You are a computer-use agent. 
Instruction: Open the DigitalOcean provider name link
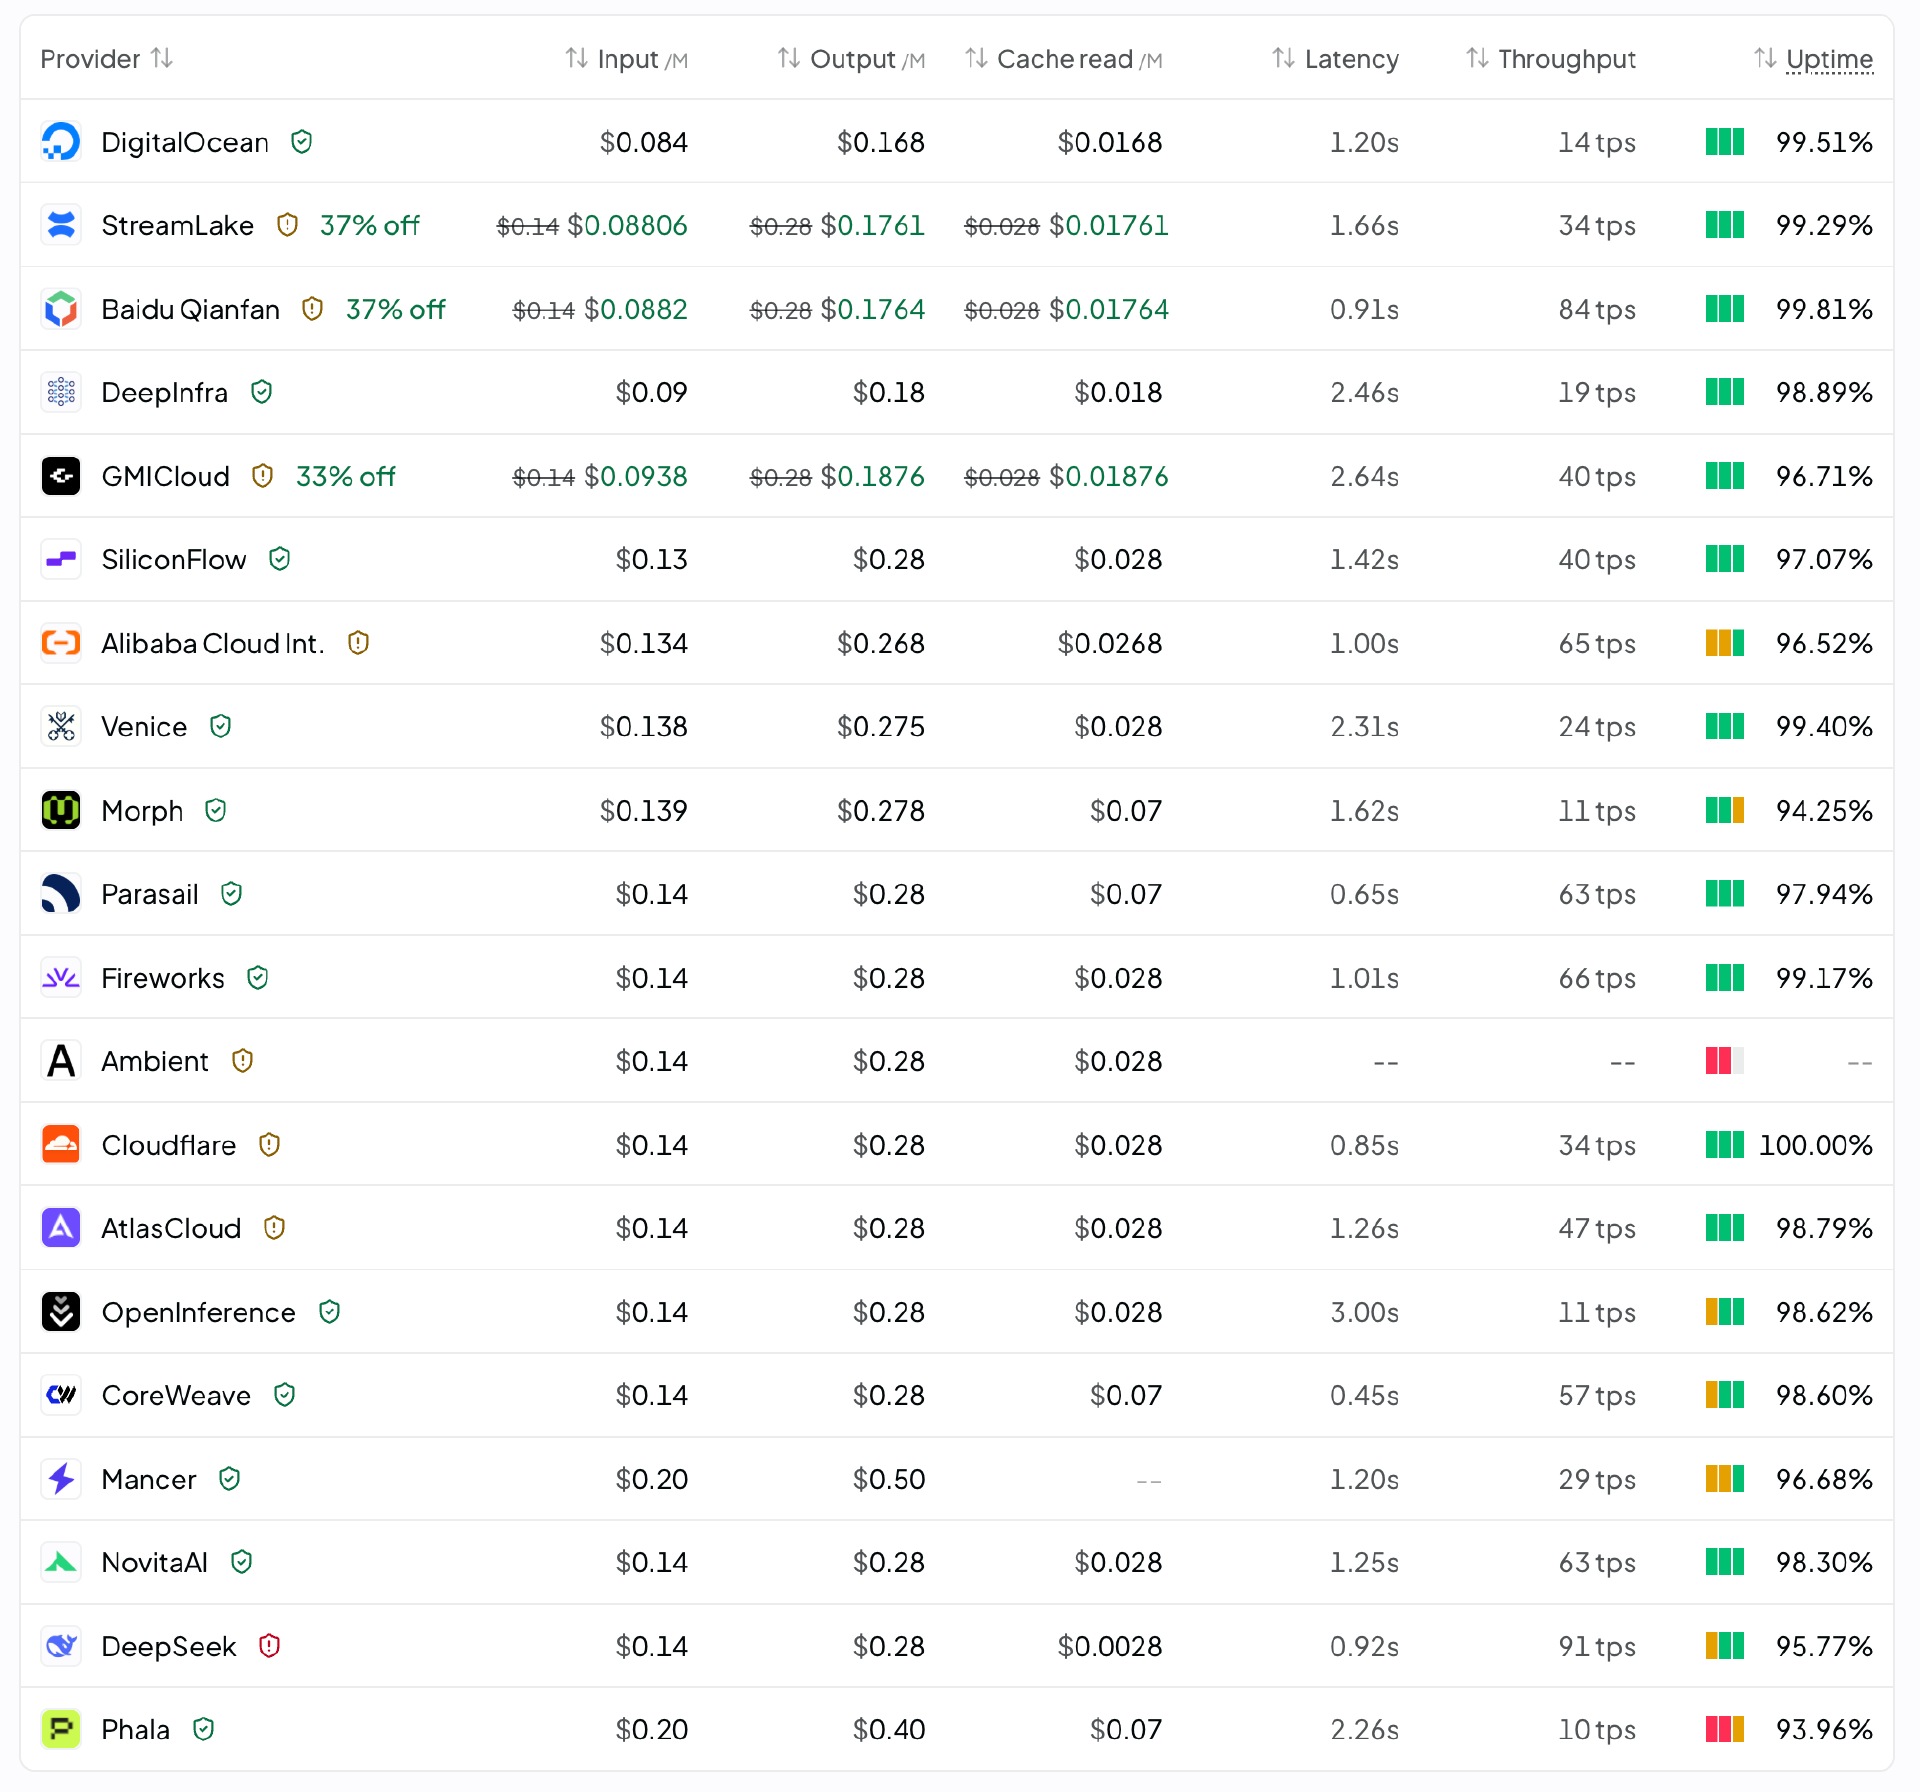(x=185, y=142)
